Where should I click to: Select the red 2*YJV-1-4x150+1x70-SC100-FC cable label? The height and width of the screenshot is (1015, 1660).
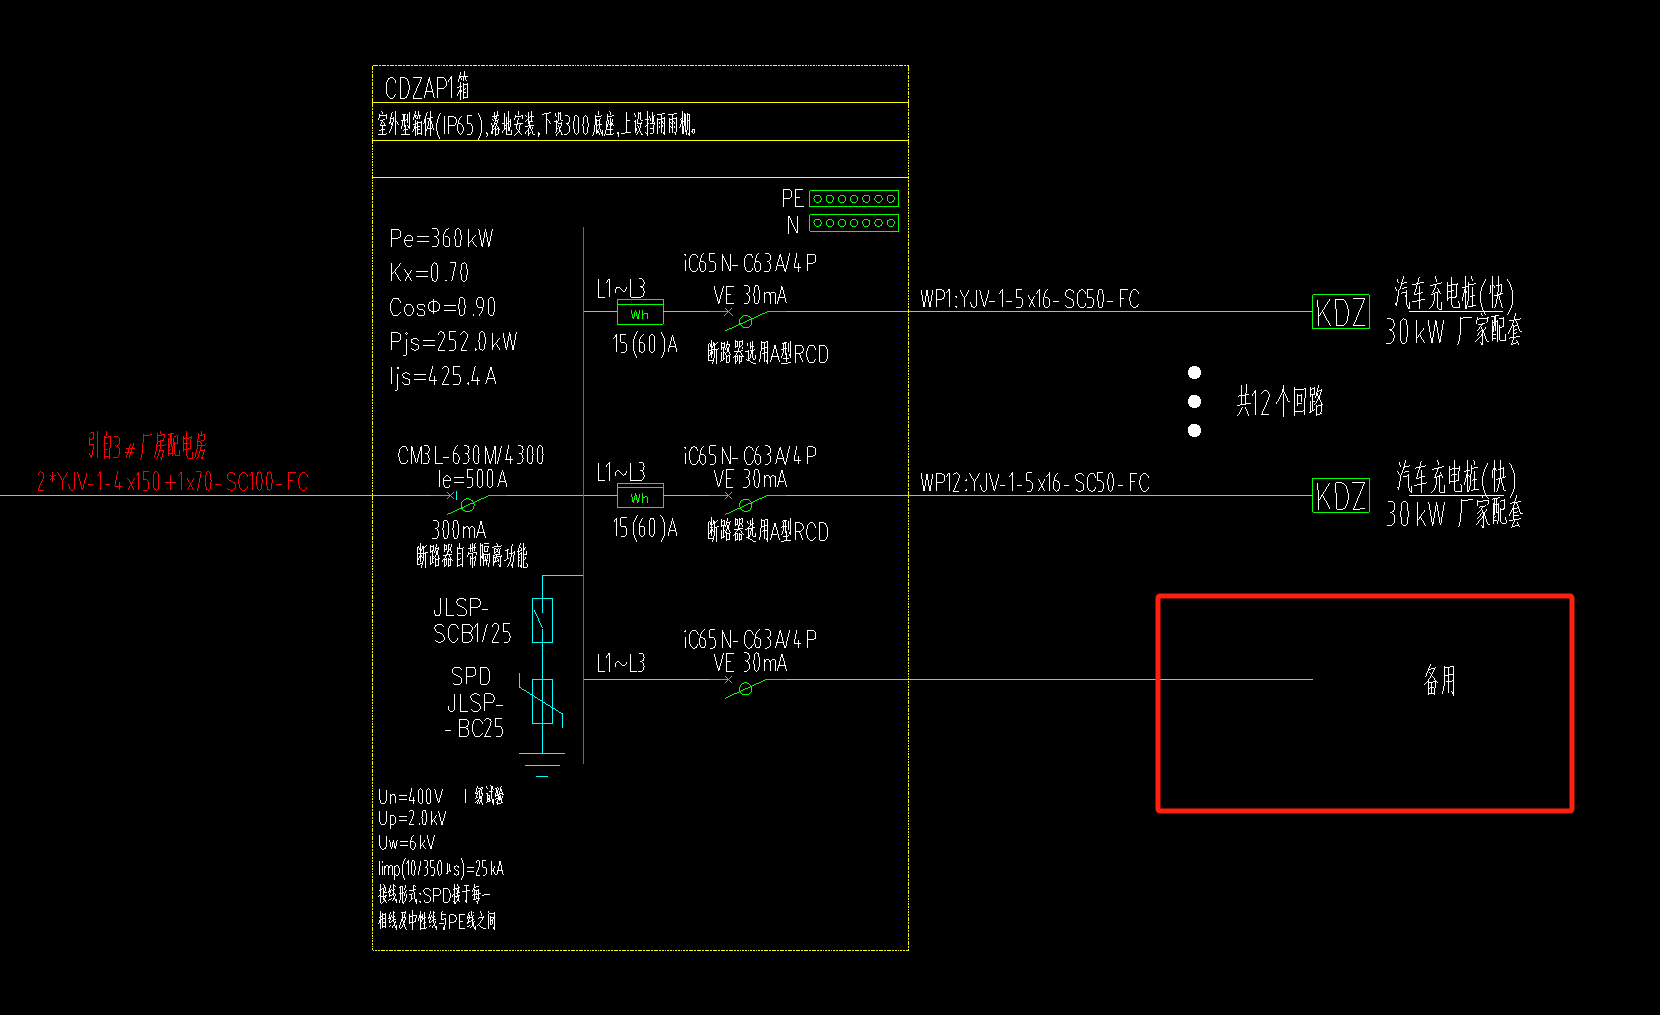tap(172, 482)
